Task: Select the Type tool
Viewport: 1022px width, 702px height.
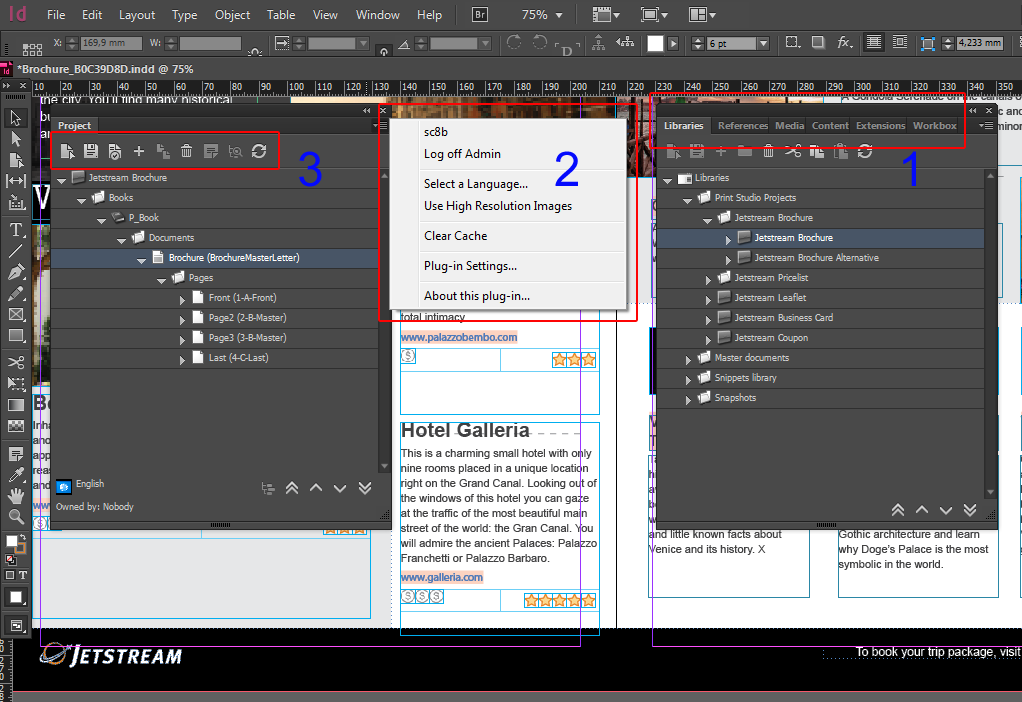Action: click(x=16, y=230)
